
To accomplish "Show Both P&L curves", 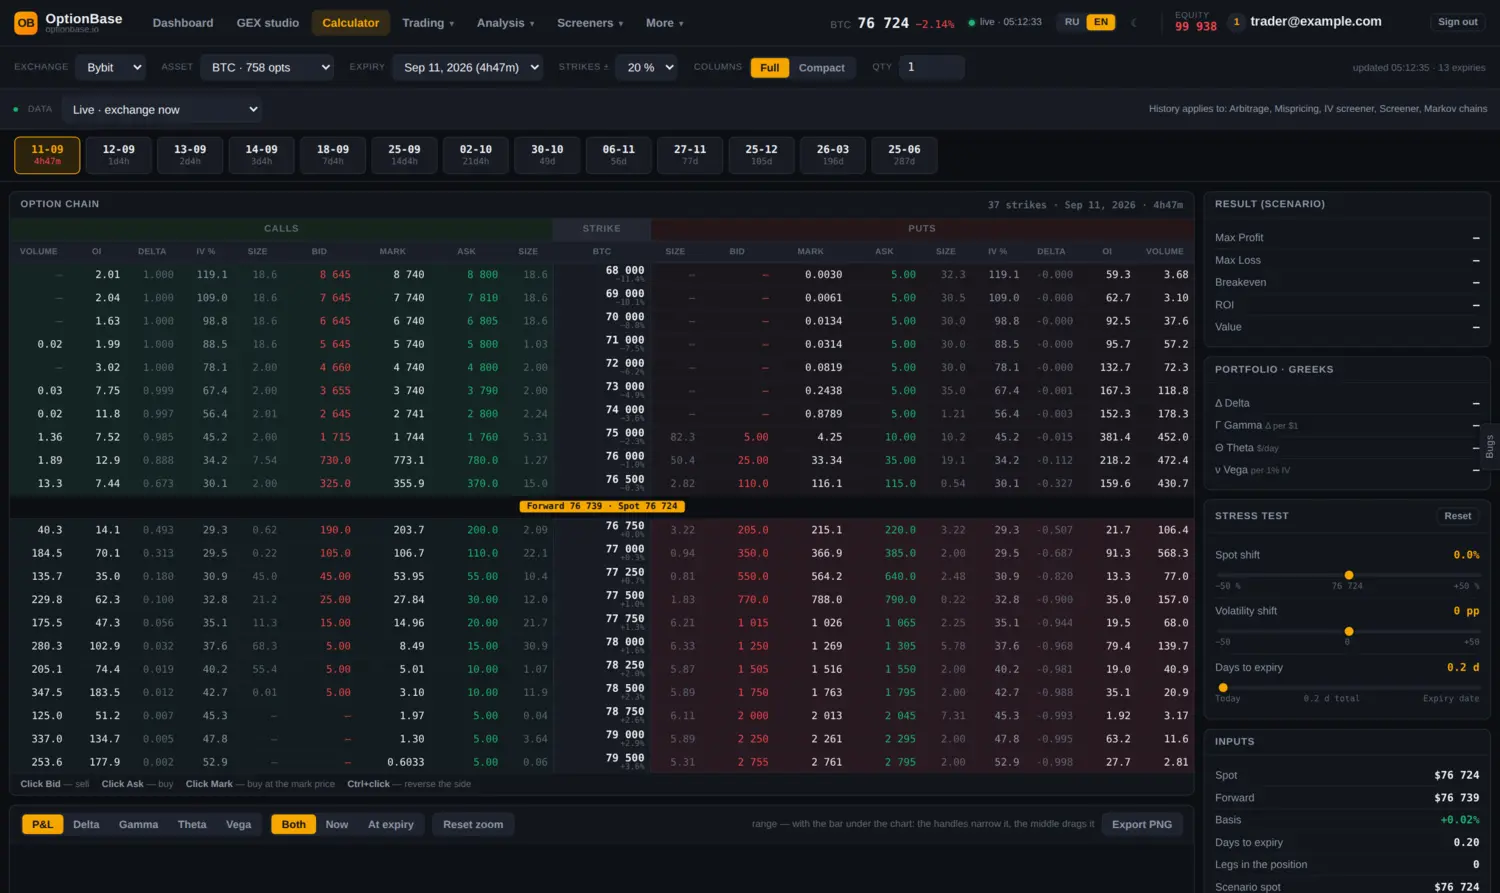I will pyautogui.click(x=294, y=825).
